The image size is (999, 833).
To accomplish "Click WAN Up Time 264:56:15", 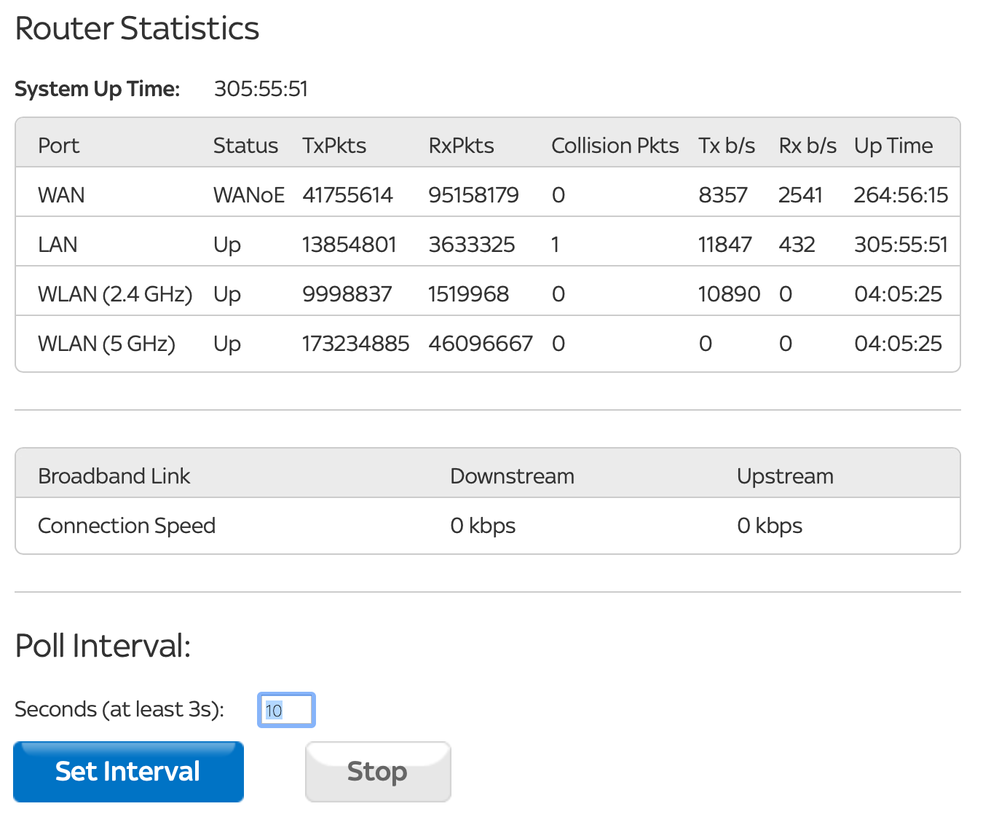I will tap(900, 195).
